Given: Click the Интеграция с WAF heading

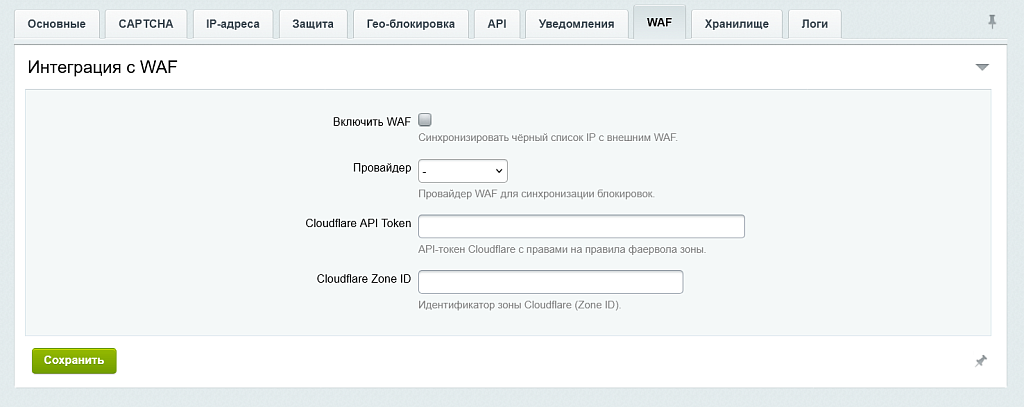Looking at the screenshot, I should pyautogui.click(x=103, y=67).
